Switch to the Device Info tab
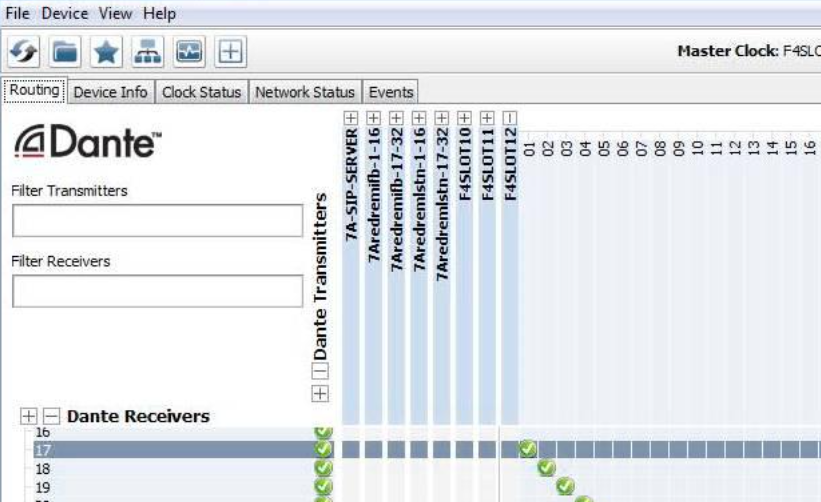 [110, 92]
